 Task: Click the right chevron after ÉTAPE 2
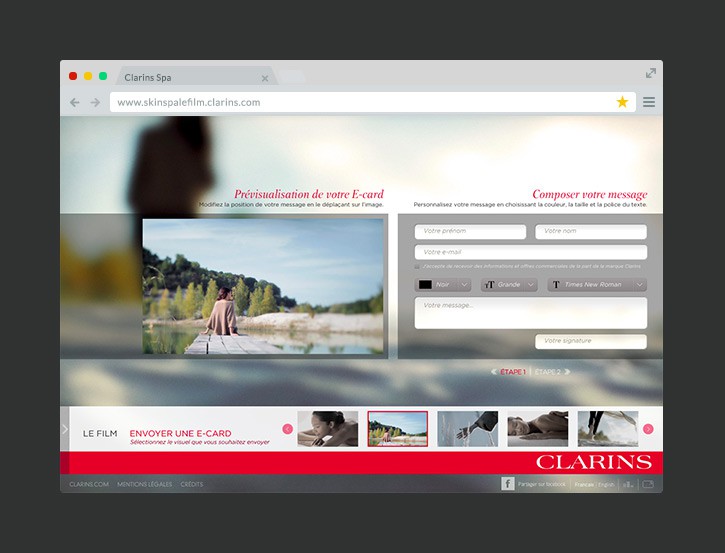(x=567, y=372)
